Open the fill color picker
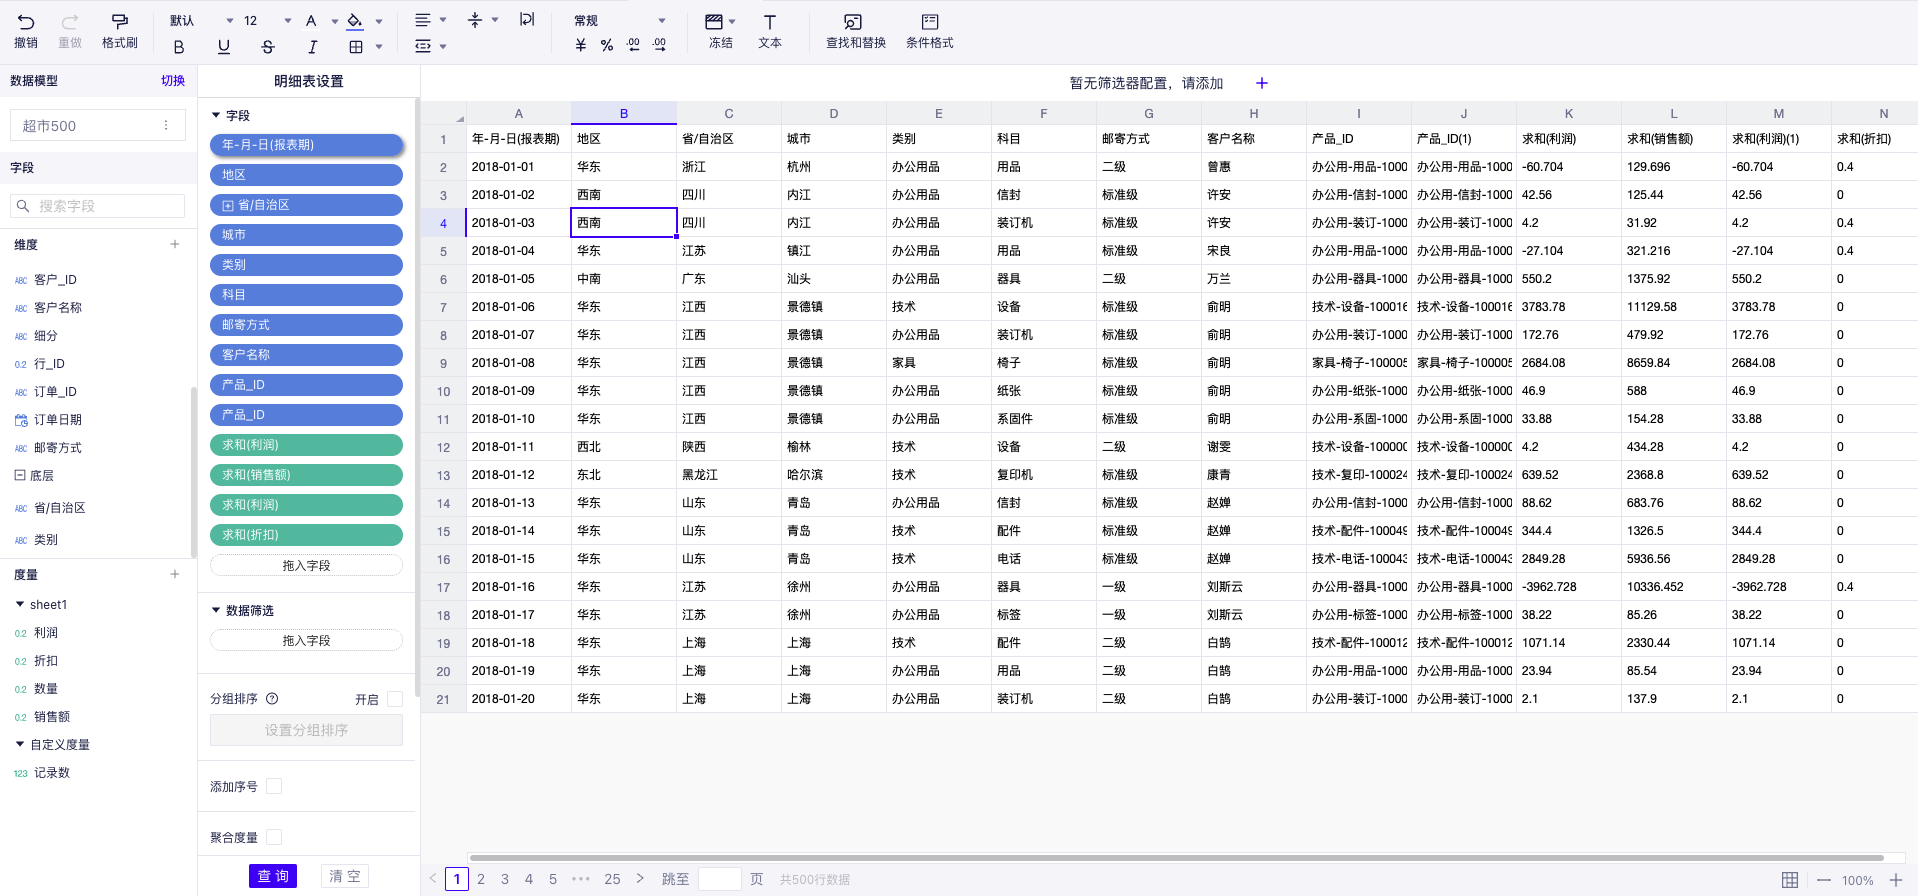1918x896 pixels. 378,21
